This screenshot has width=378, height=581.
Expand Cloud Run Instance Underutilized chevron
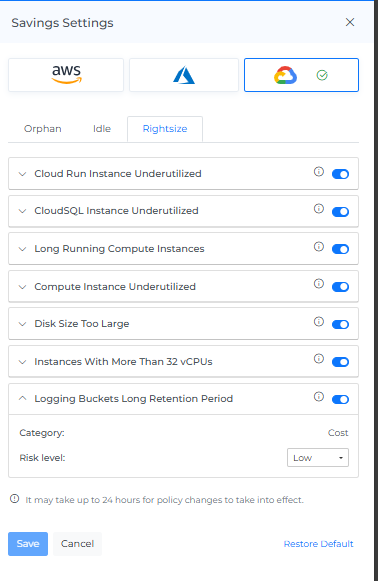[23, 174]
